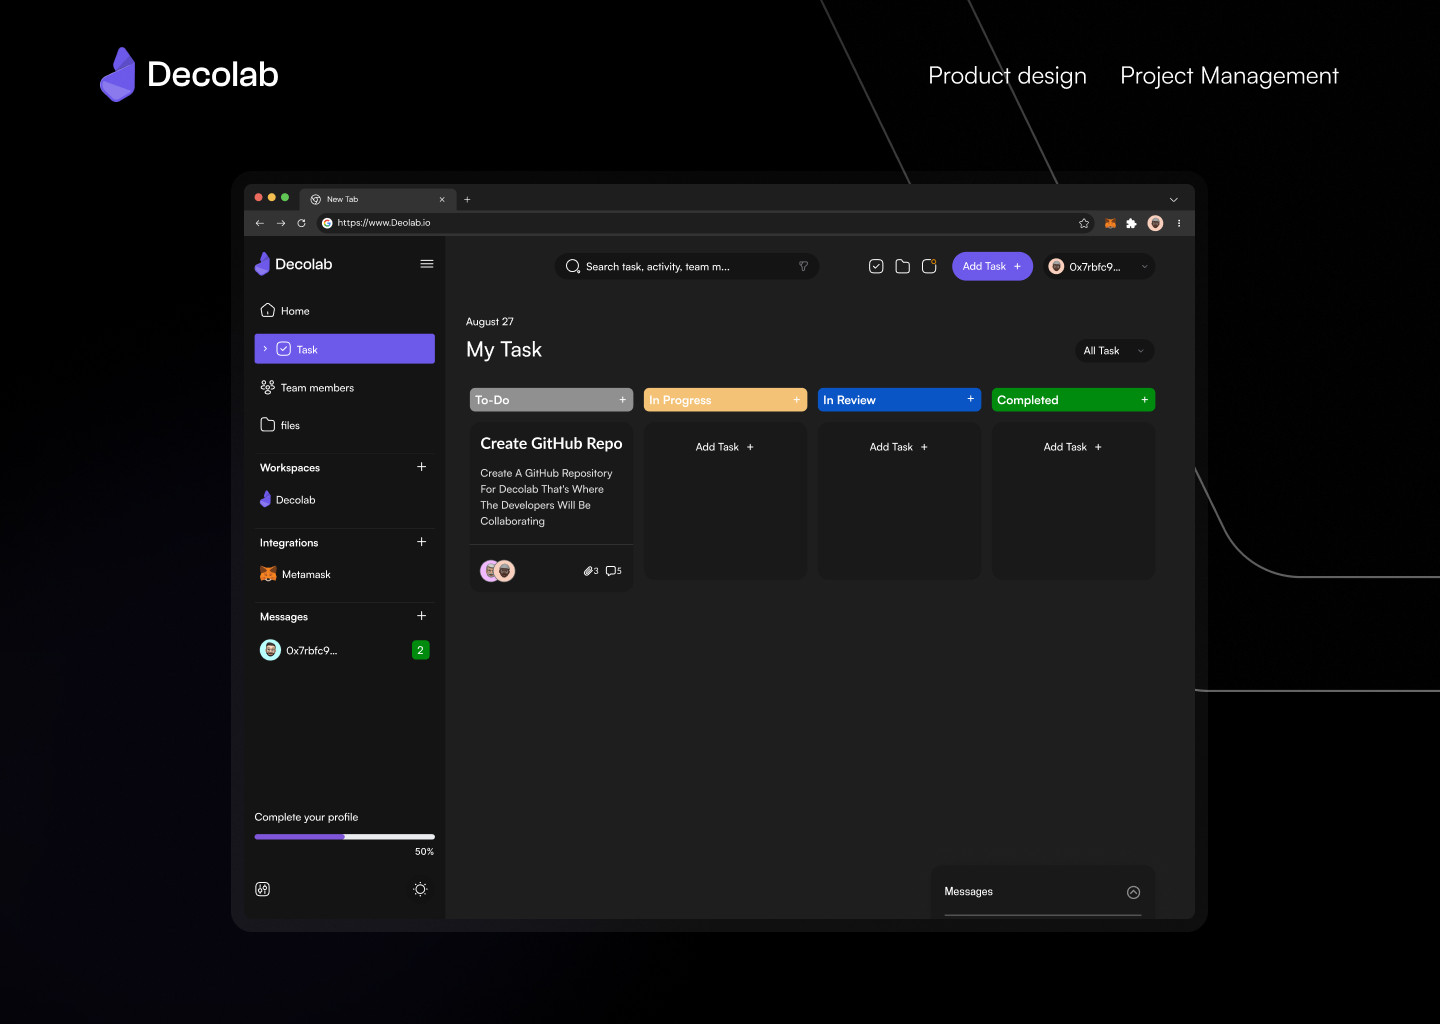Click the checkmark task icon in top toolbar
Screen dimensions: 1440x1024
coord(876,266)
